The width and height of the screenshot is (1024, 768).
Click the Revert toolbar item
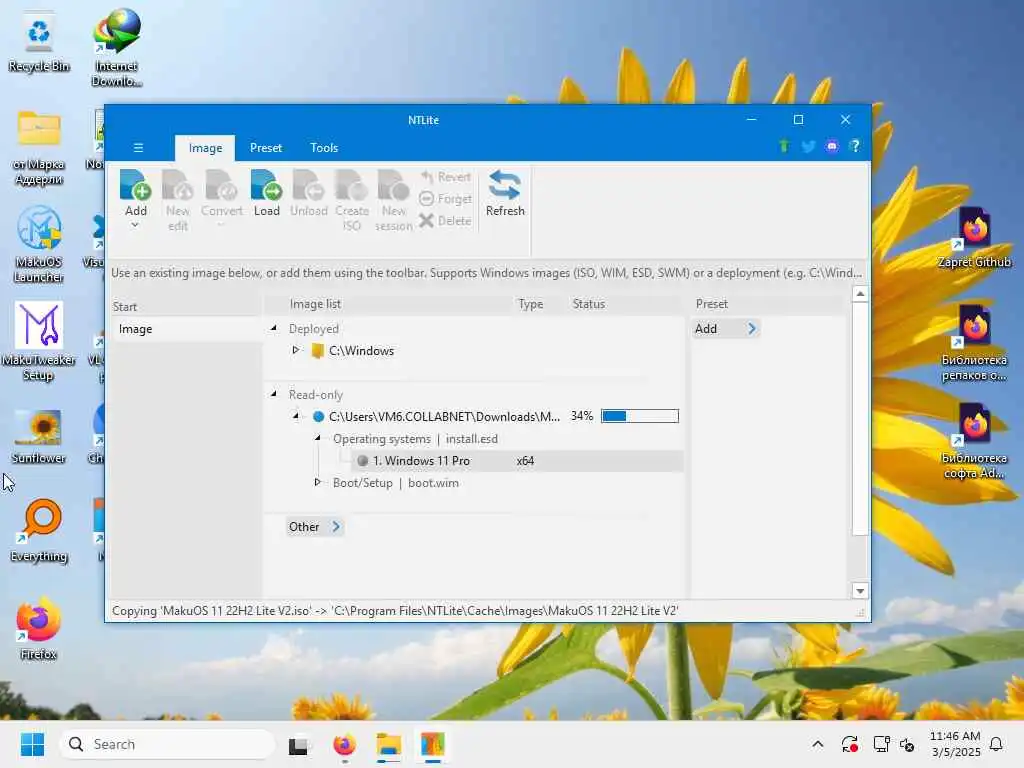coord(446,177)
